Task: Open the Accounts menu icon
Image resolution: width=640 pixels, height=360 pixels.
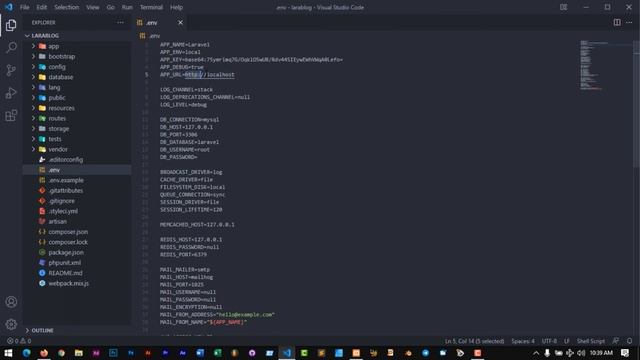Action: tap(11, 302)
